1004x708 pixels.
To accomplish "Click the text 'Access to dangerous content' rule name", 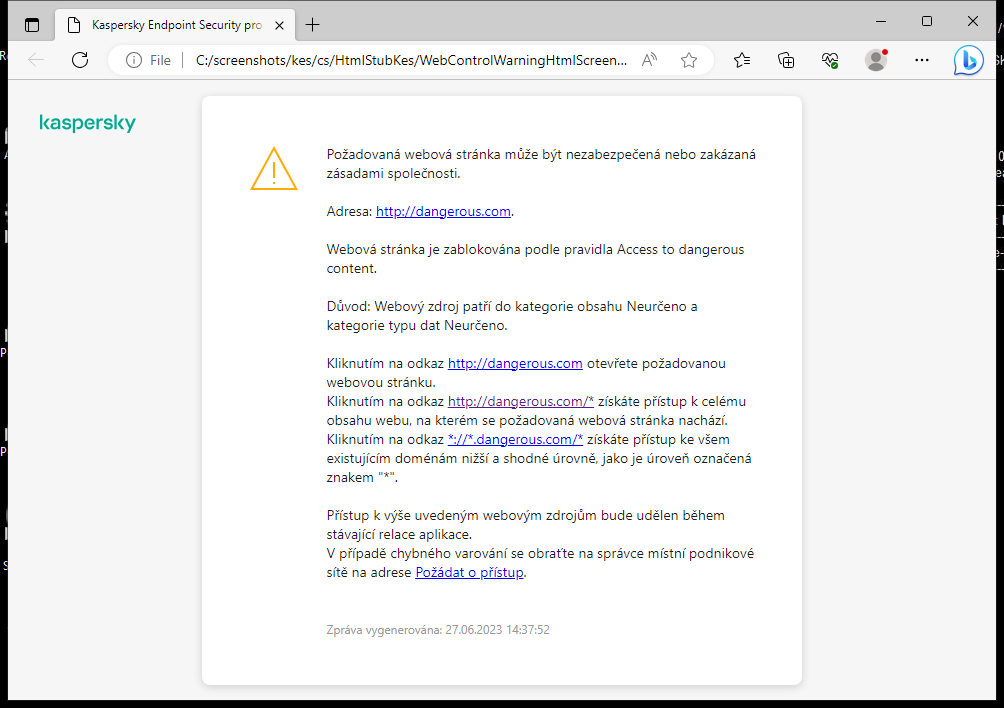I will (x=535, y=259).
